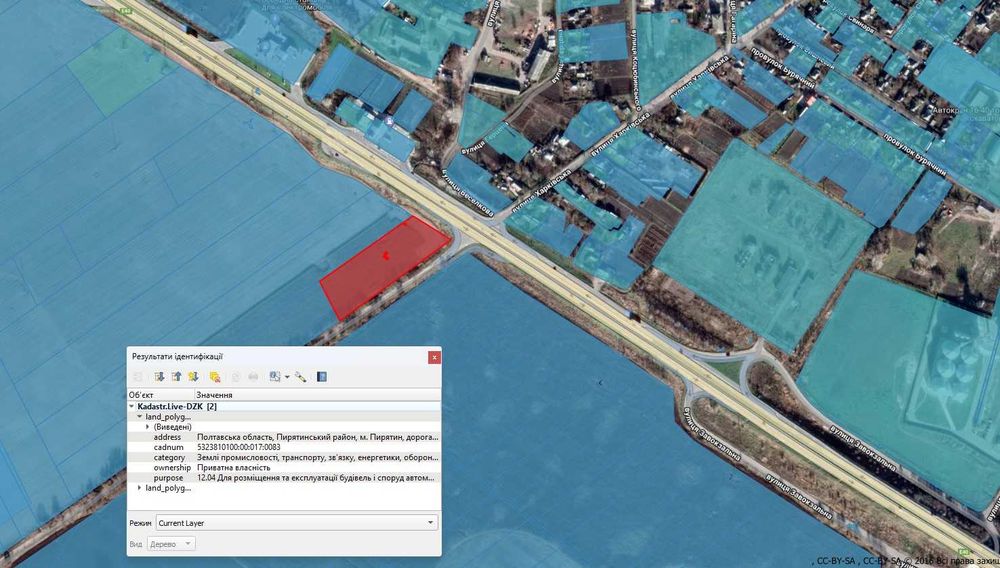Open the Вид Дерево dropdown
Viewport: 1000px width, 568px height.
coord(172,544)
